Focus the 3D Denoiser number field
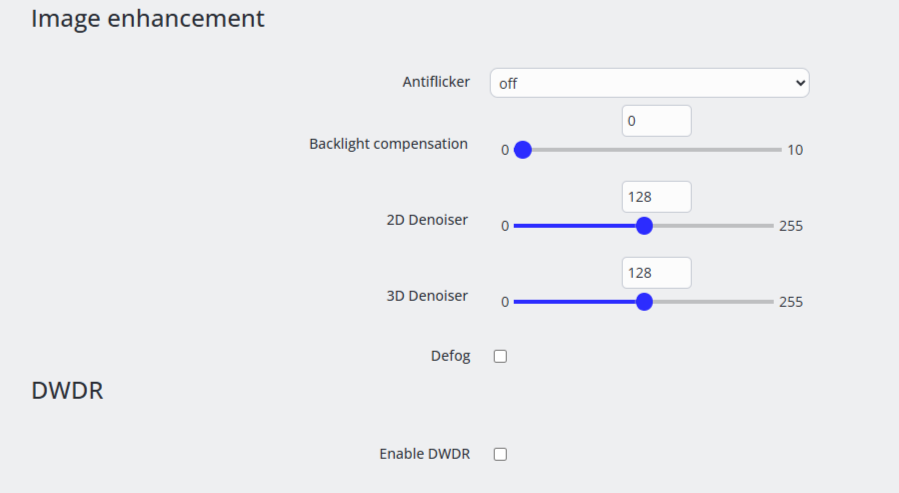The width and height of the screenshot is (899, 493). 656,273
